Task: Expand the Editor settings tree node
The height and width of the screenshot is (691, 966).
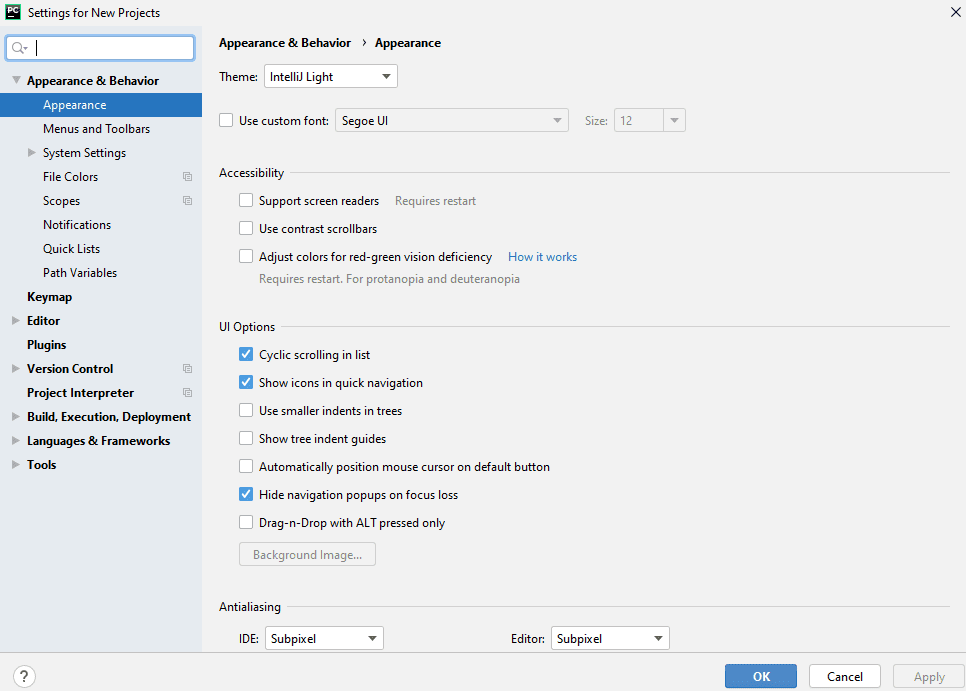Action: [x=16, y=321]
